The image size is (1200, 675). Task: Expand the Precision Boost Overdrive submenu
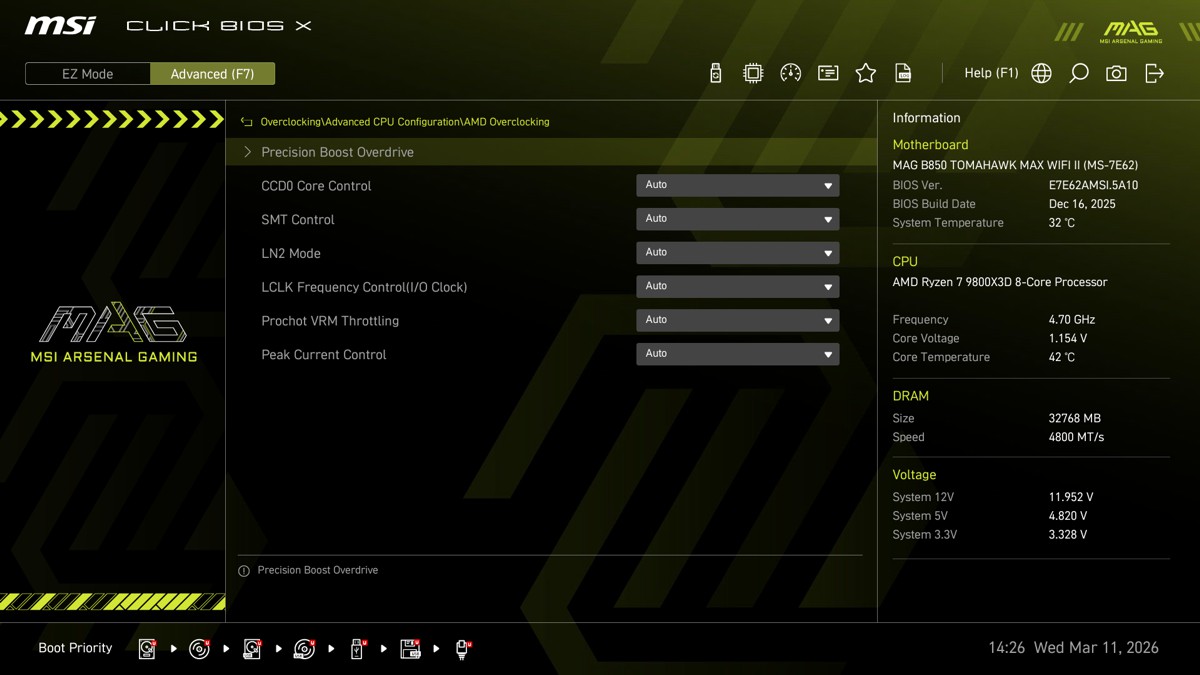click(337, 152)
